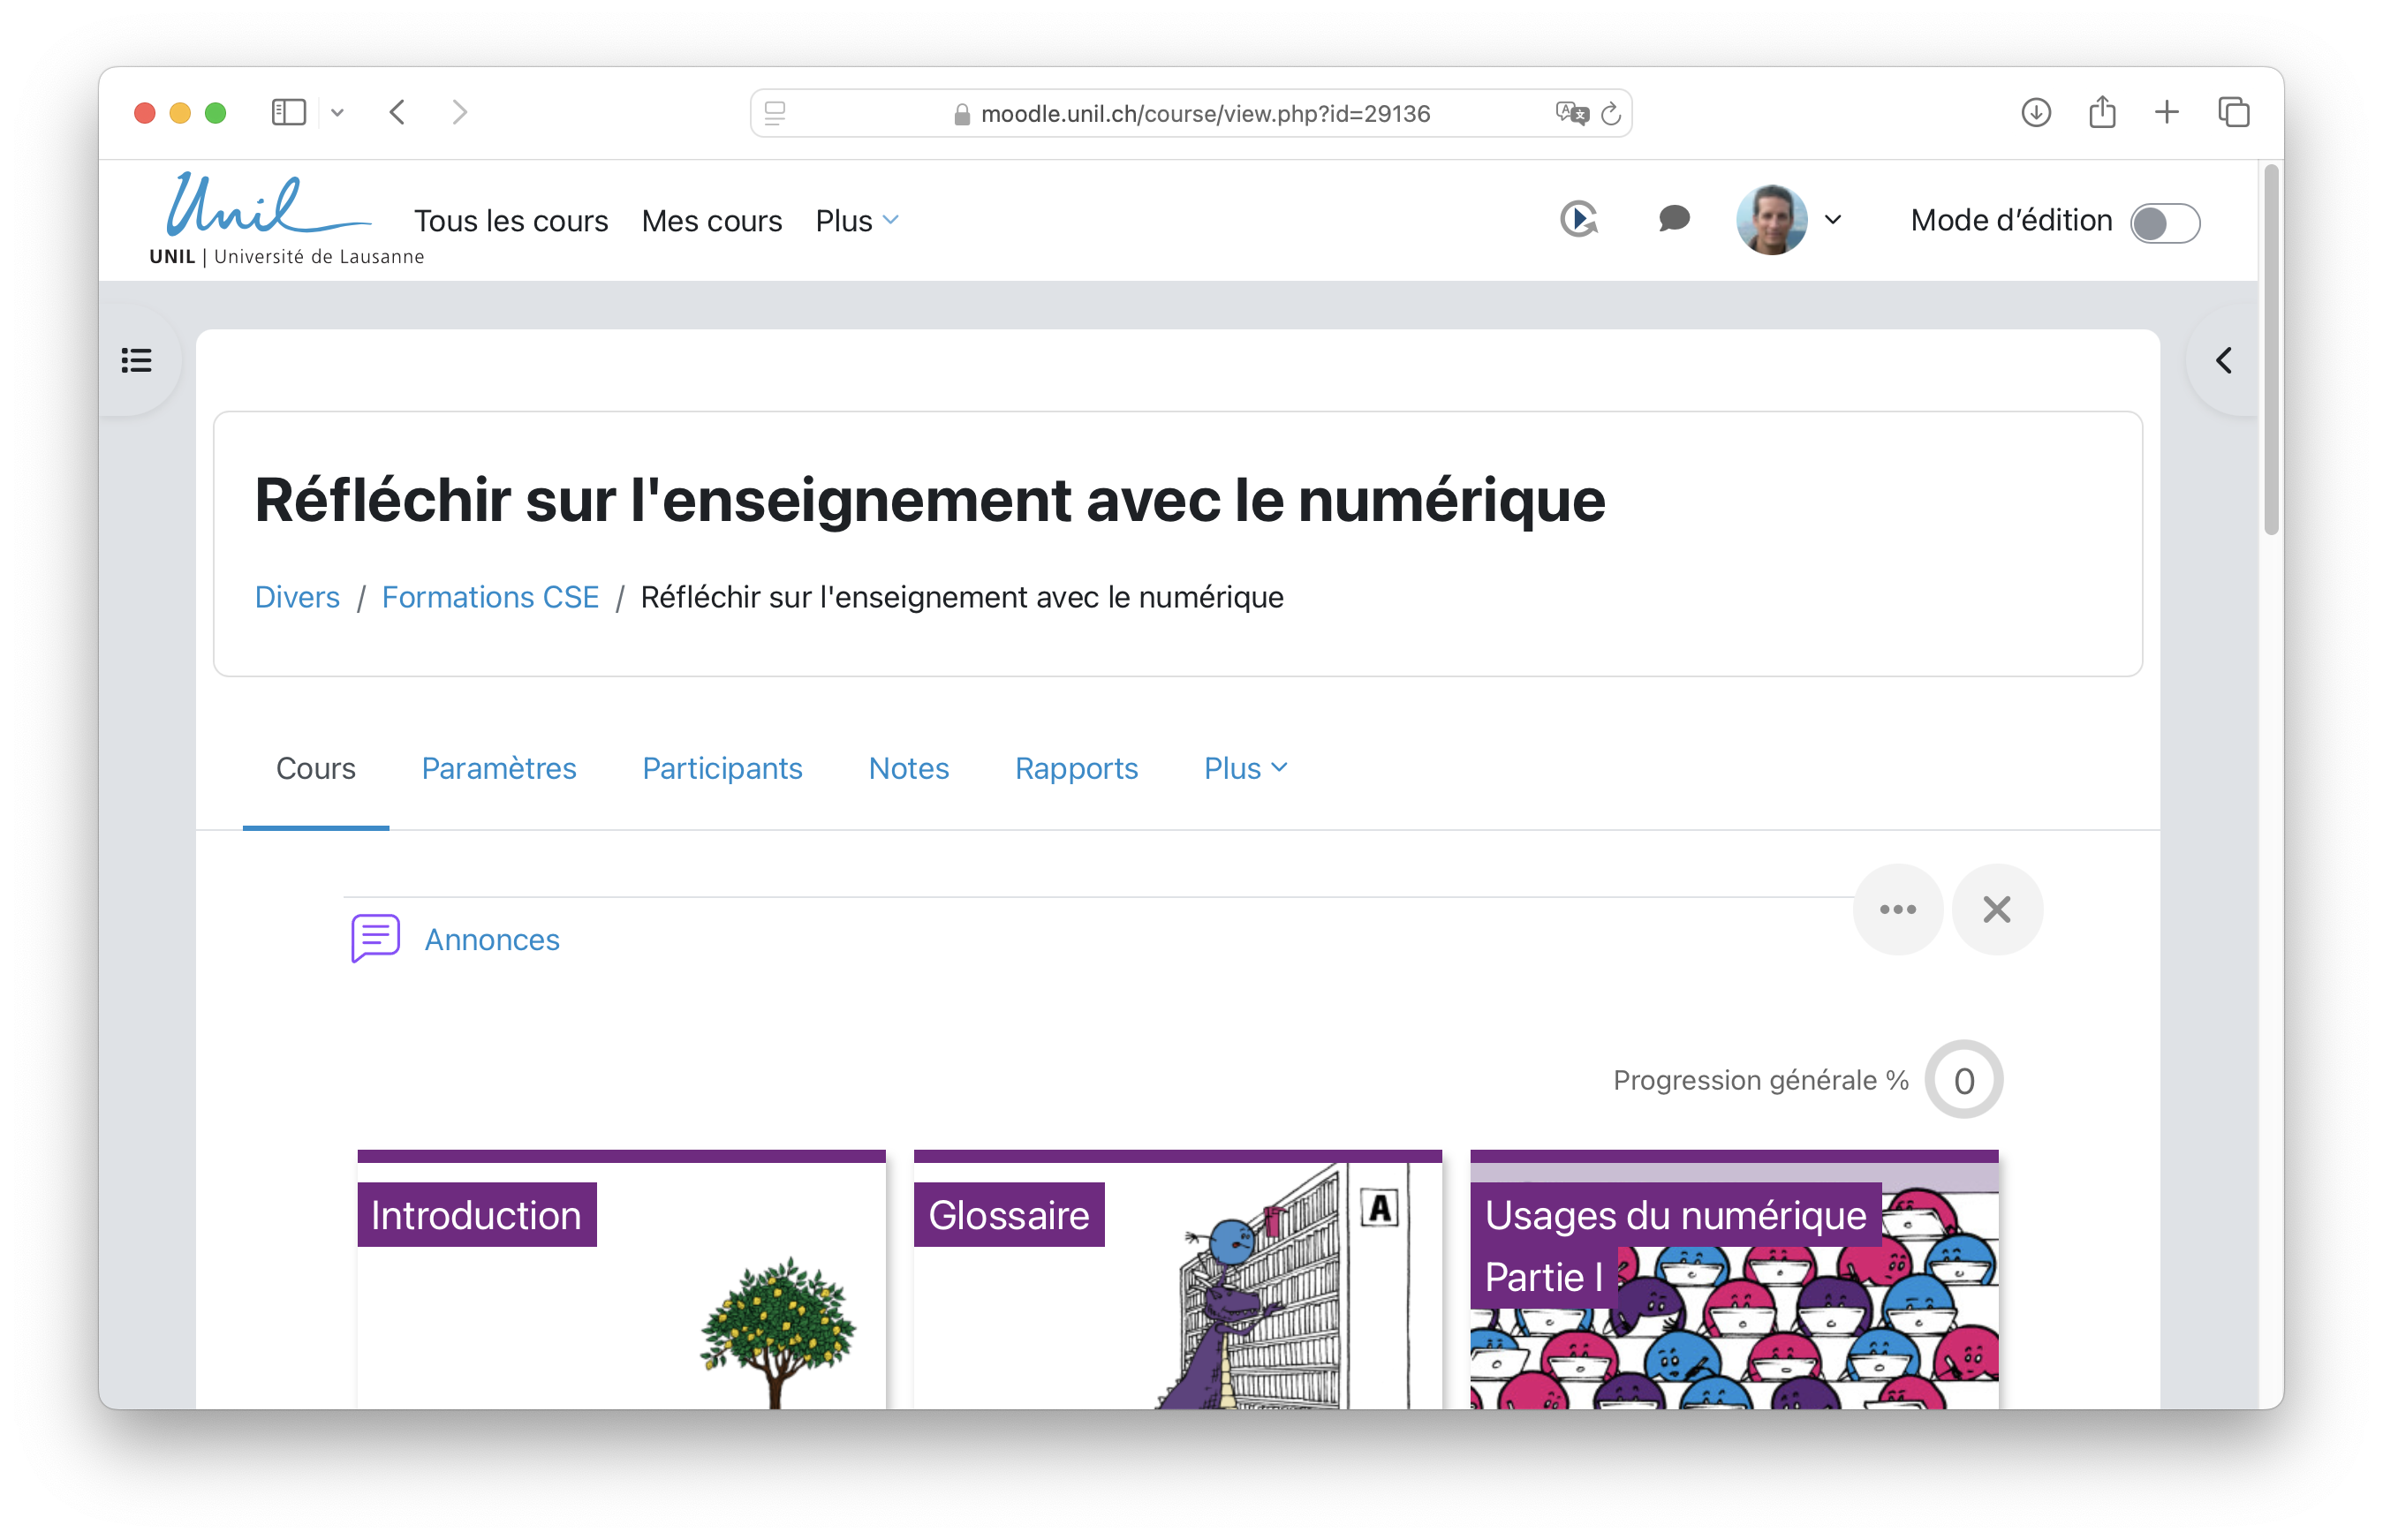Switch to the Participants tab
Screen dimensions: 2383x1540
tap(722, 768)
